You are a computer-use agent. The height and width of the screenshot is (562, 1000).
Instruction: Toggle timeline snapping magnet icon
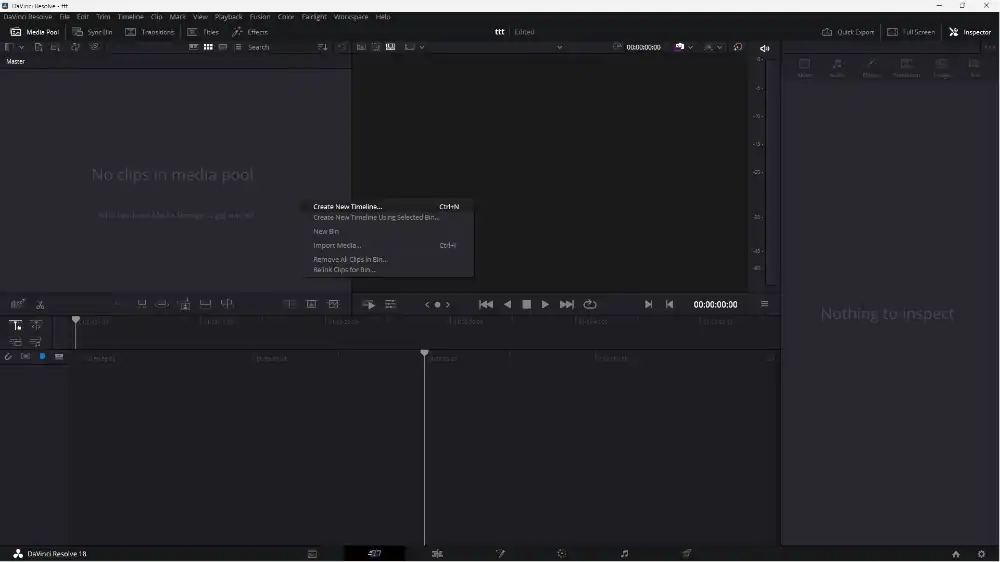point(8,357)
